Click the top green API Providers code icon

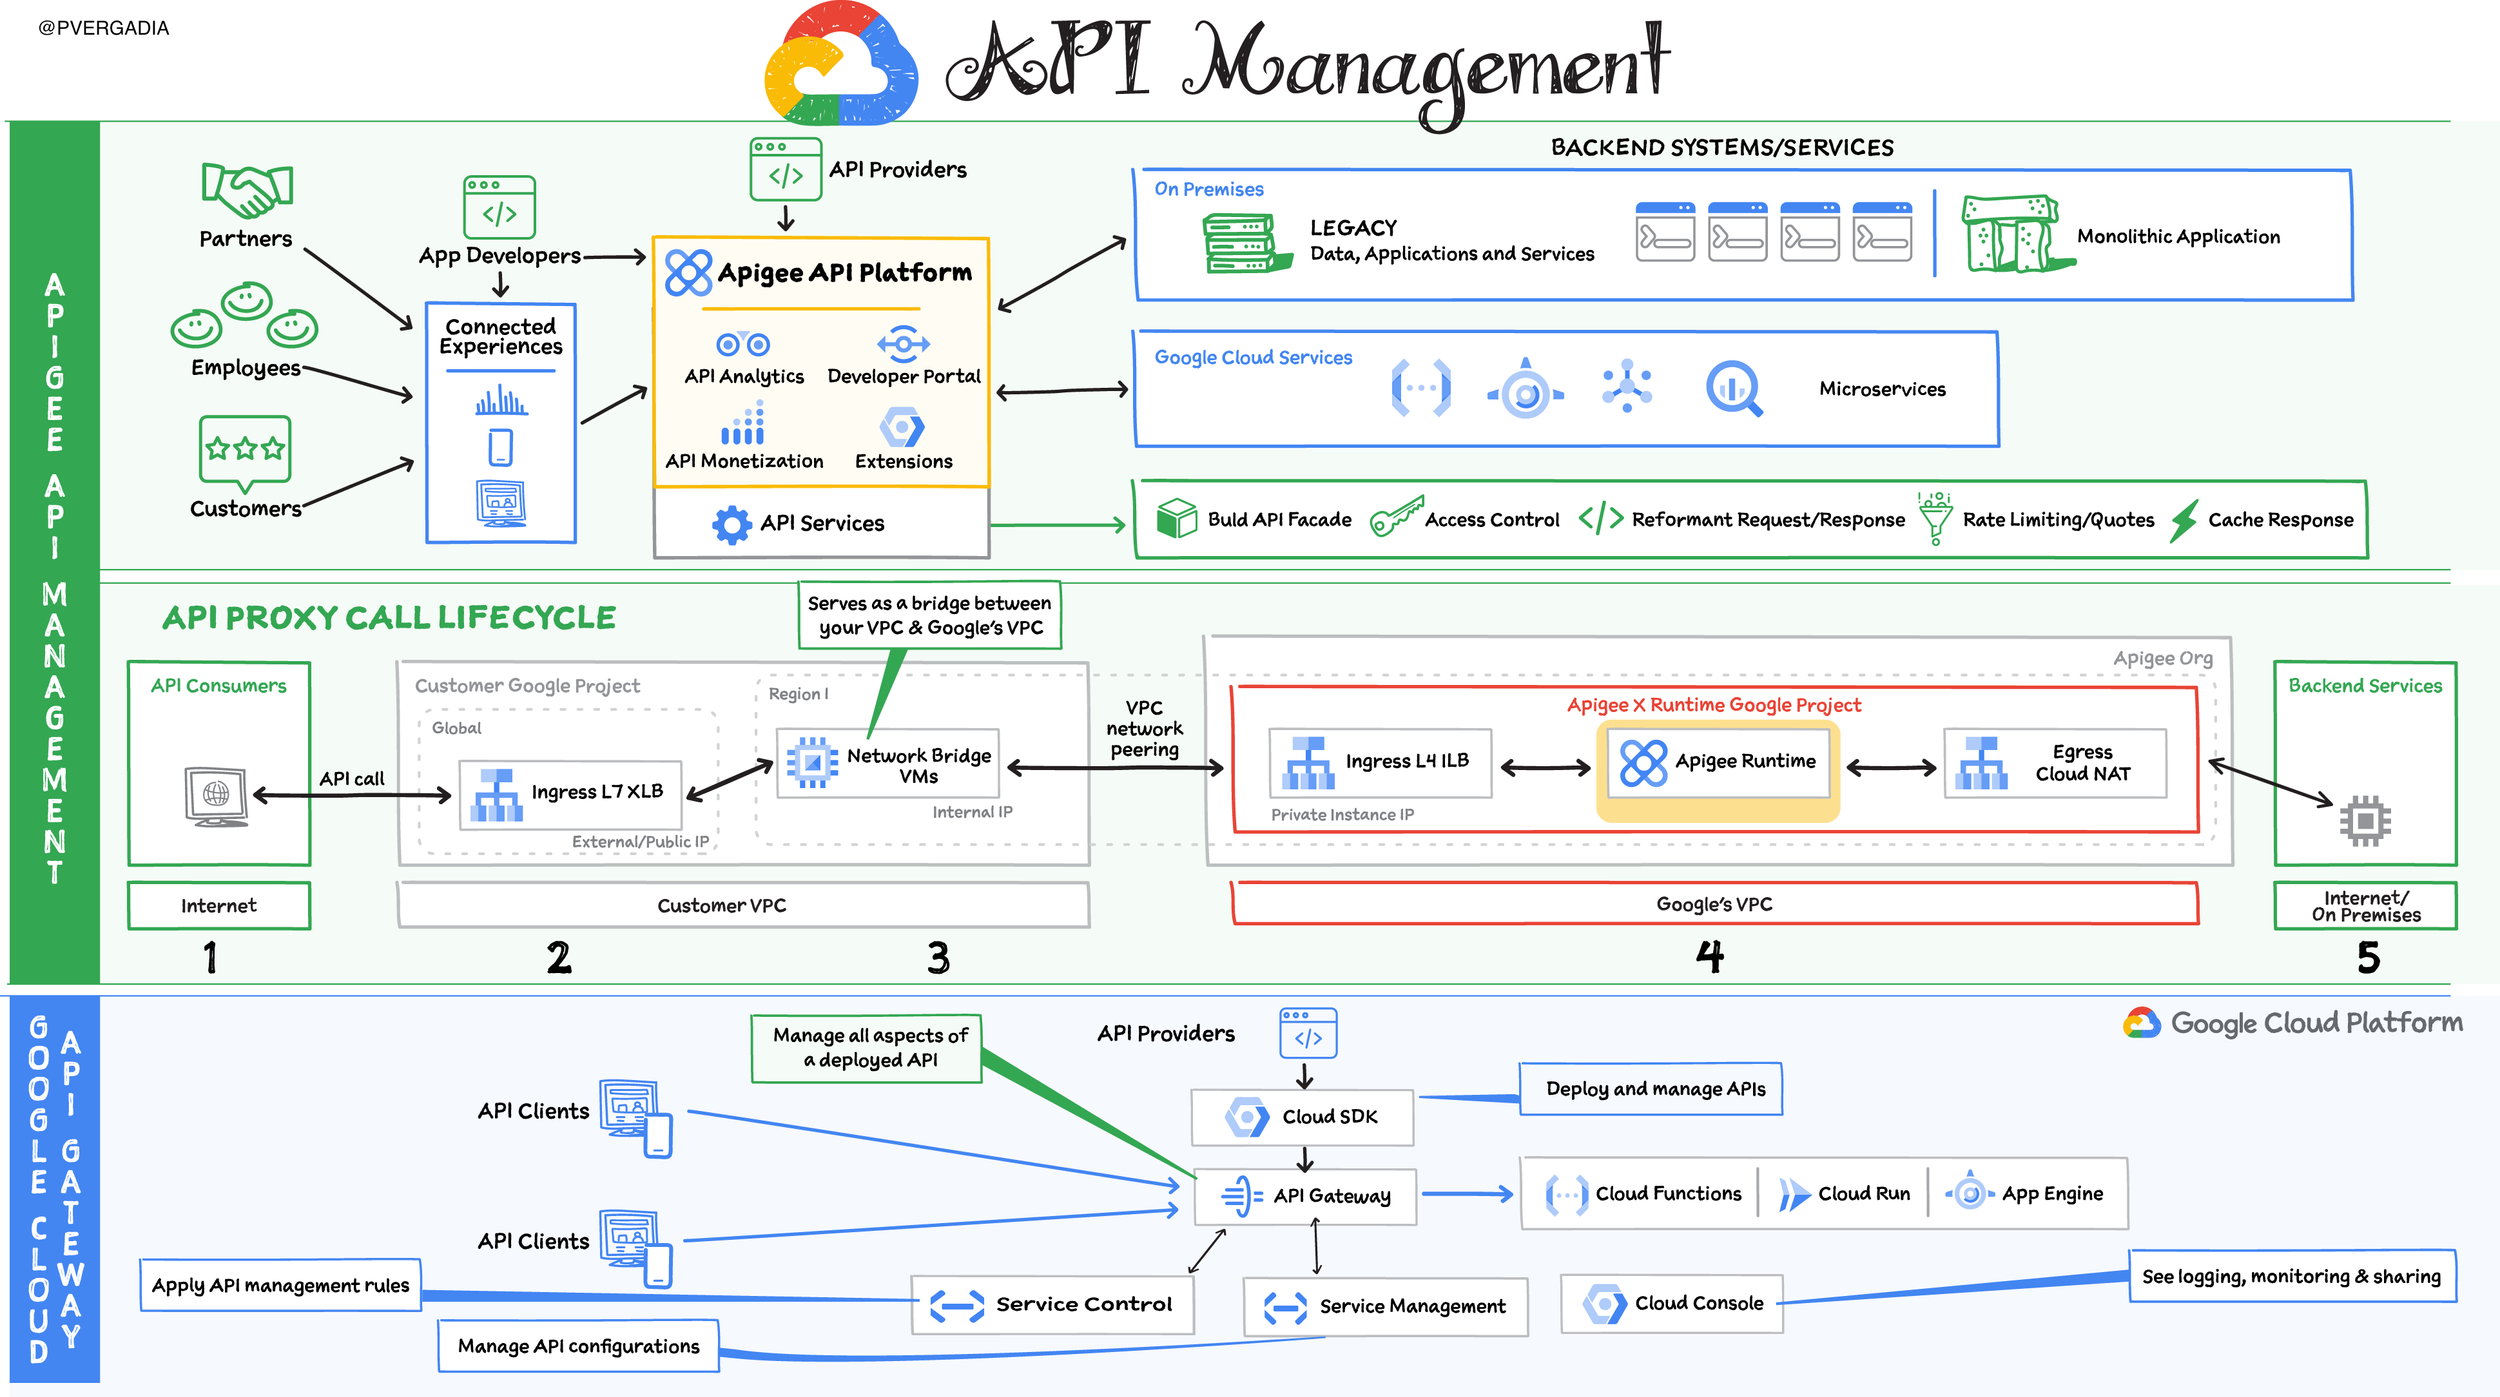click(x=785, y=170)
